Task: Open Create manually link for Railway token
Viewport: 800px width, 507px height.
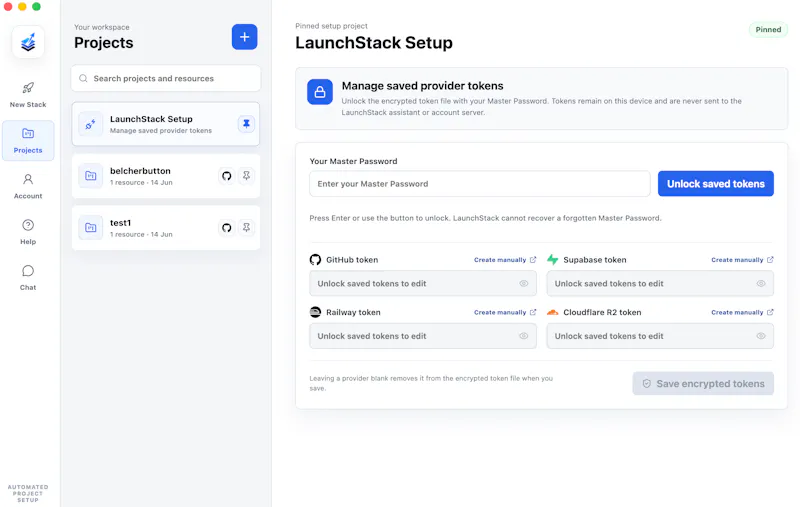Action: pyautogui.click(x=505, y=313)
